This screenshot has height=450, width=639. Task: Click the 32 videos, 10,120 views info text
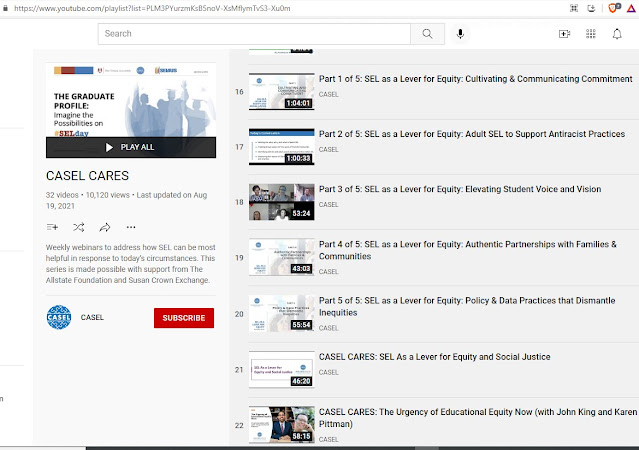tap(126, 201)
